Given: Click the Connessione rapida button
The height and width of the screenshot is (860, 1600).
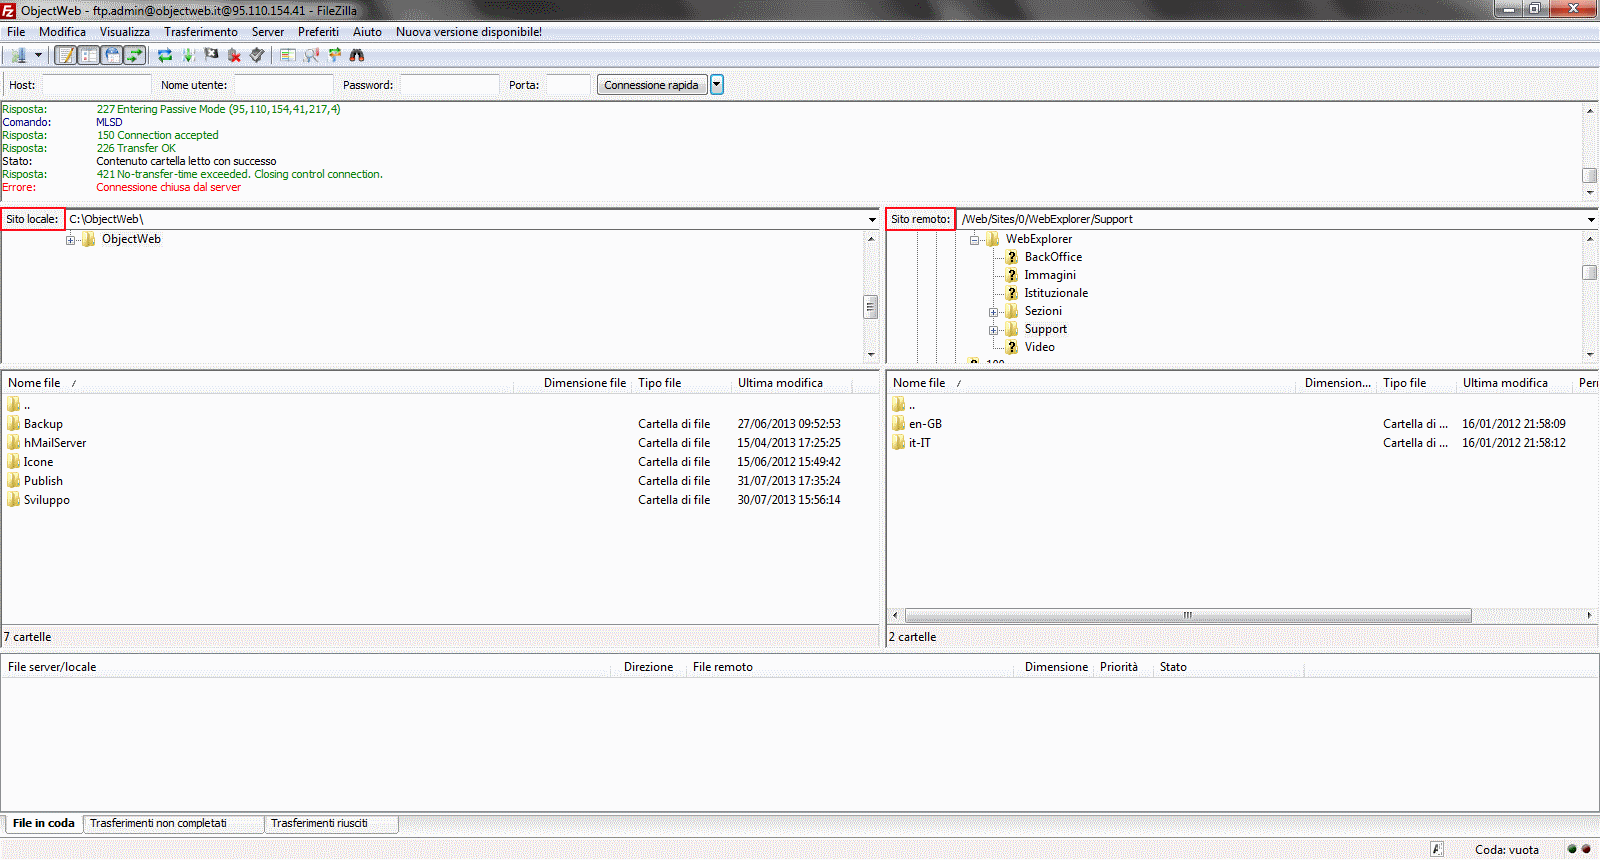Looking at the screenshot, I should click(651, 85).
